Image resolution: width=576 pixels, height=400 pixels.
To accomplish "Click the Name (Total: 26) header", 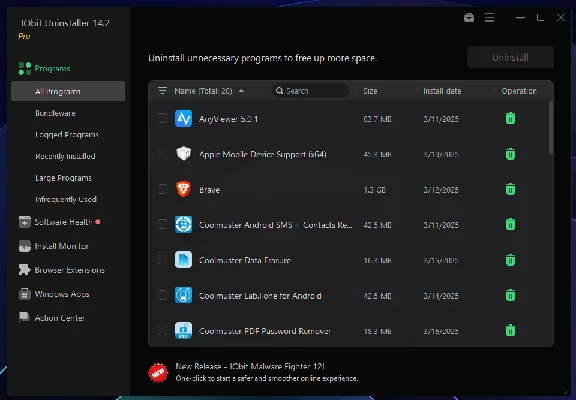I will [x=203, y=91].
